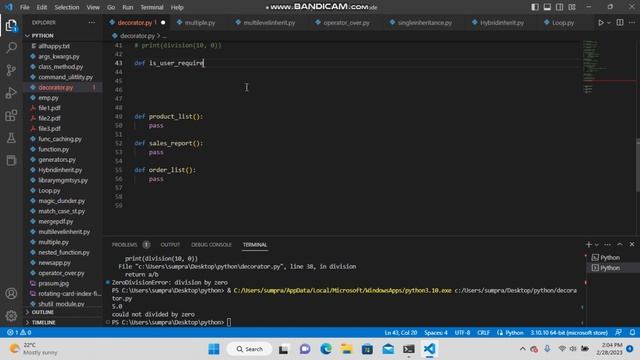Open the Terminal menu

coord(151,7)
